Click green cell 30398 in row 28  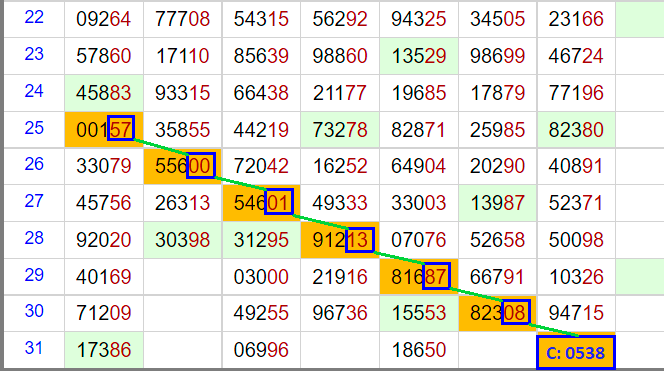[x=183, y=240]
